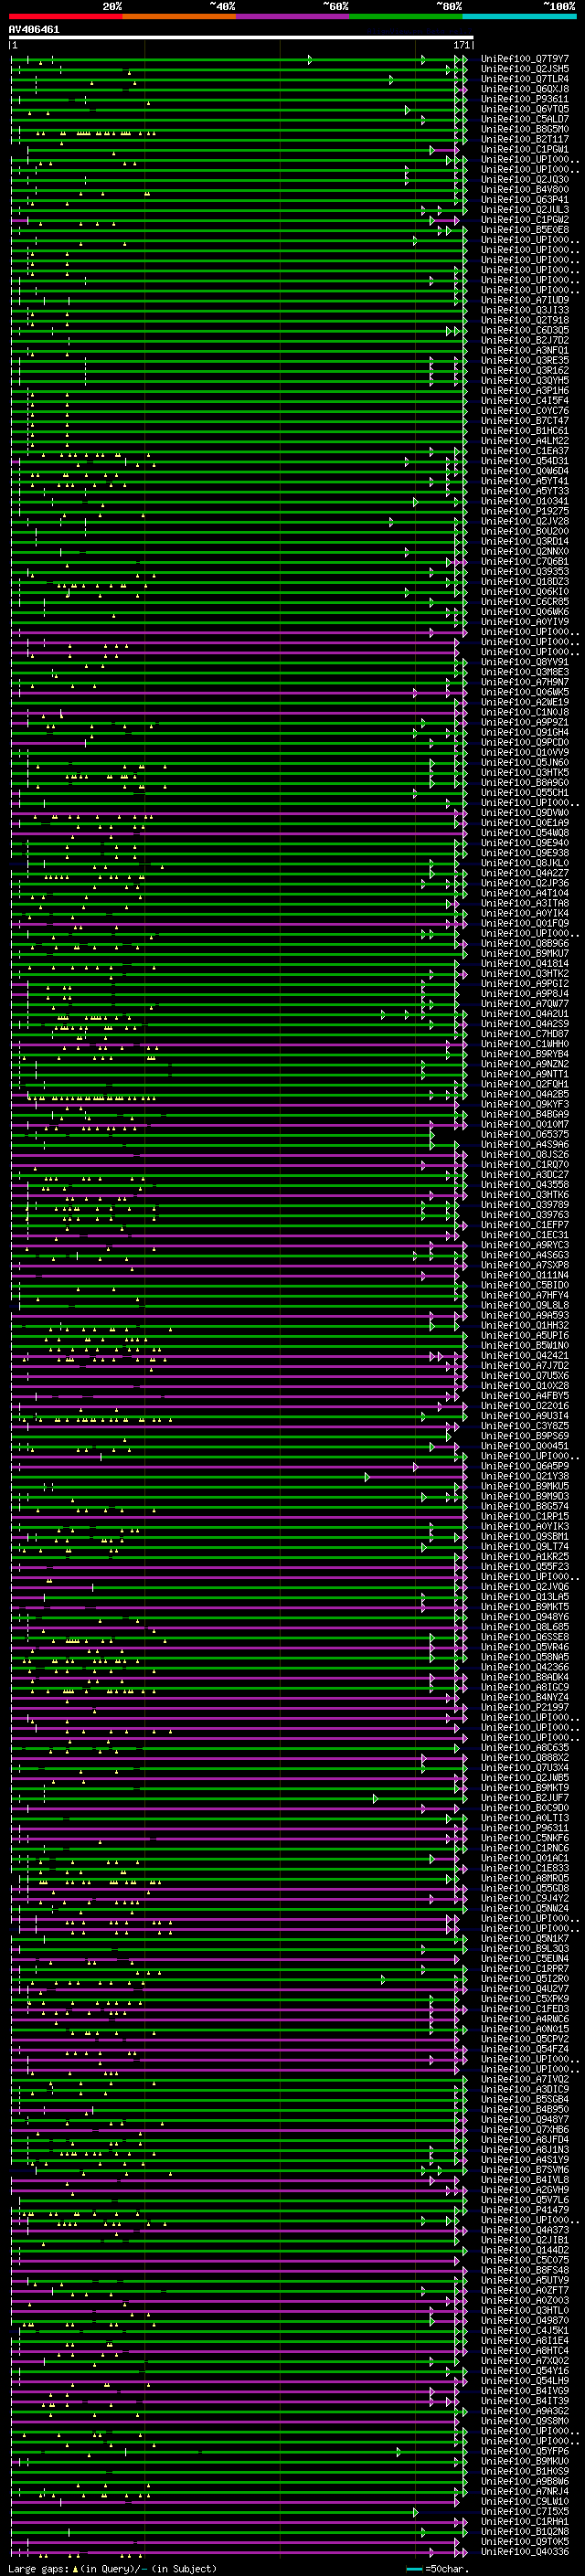This screenshot has width=585, height=2576.
Task: Click the cyan ~100% identity legend segment
Action: (x=518, y=16)
